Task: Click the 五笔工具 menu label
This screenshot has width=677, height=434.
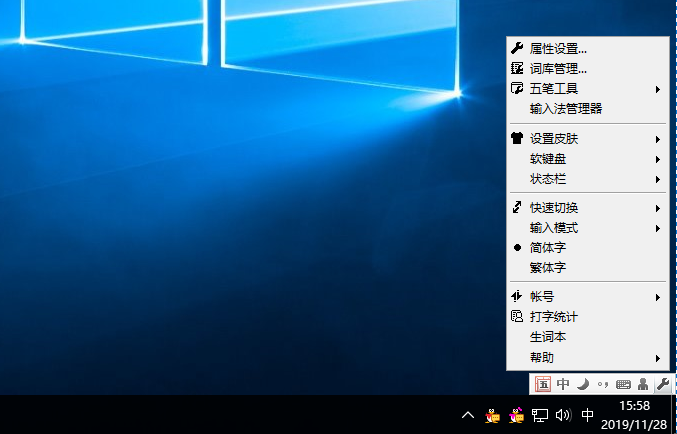Action: pyautogui.click(x=554, y=89)
